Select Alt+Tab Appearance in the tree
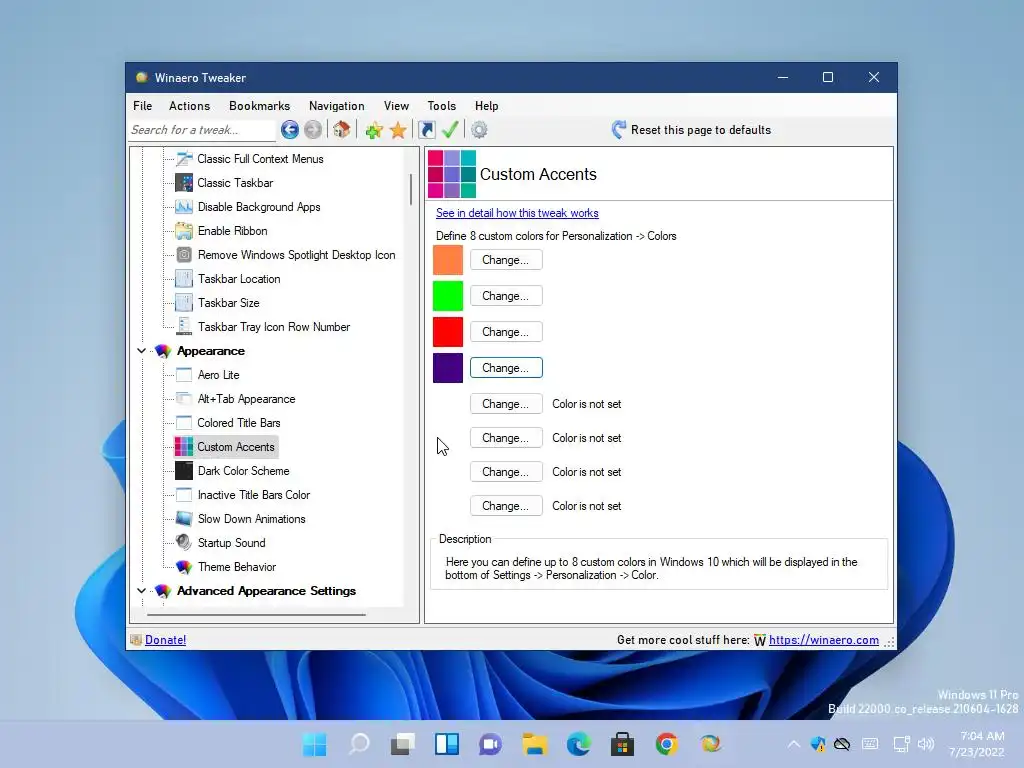This screenshot has width=1024, height=768. click(246, 399)
